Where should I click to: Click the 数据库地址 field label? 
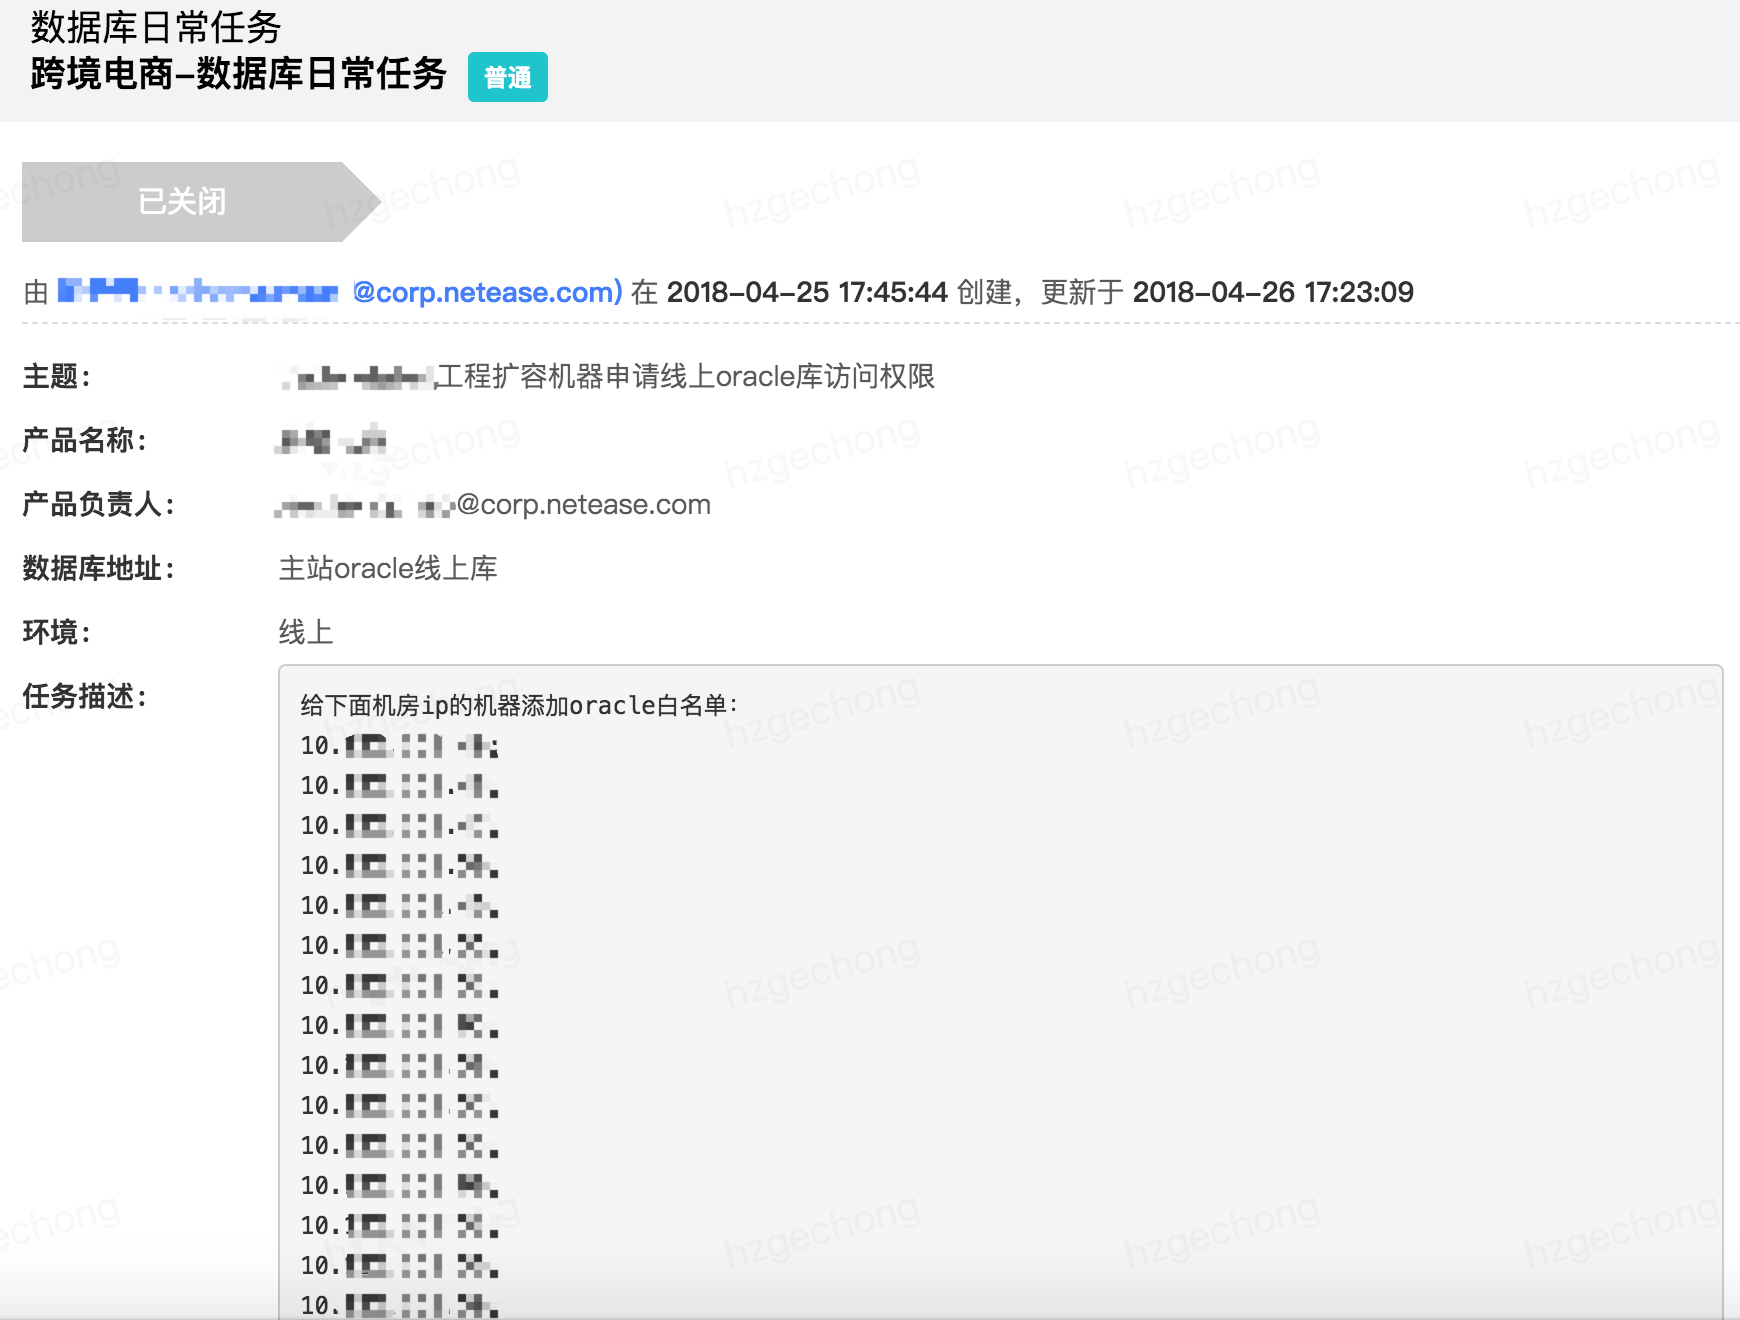coord(98,568)
